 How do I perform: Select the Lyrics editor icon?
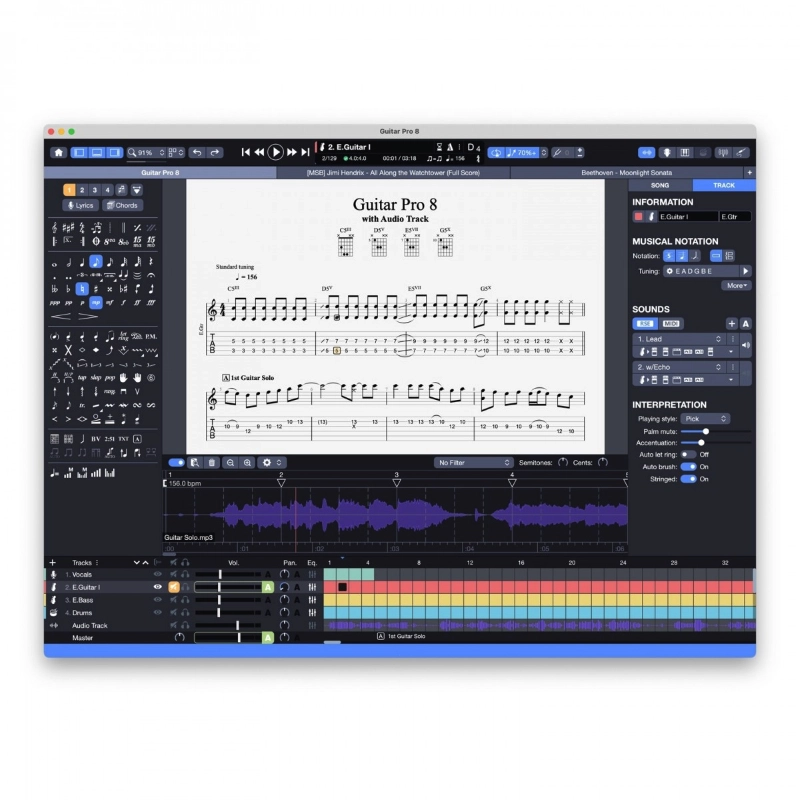click(x=83, y=205)
